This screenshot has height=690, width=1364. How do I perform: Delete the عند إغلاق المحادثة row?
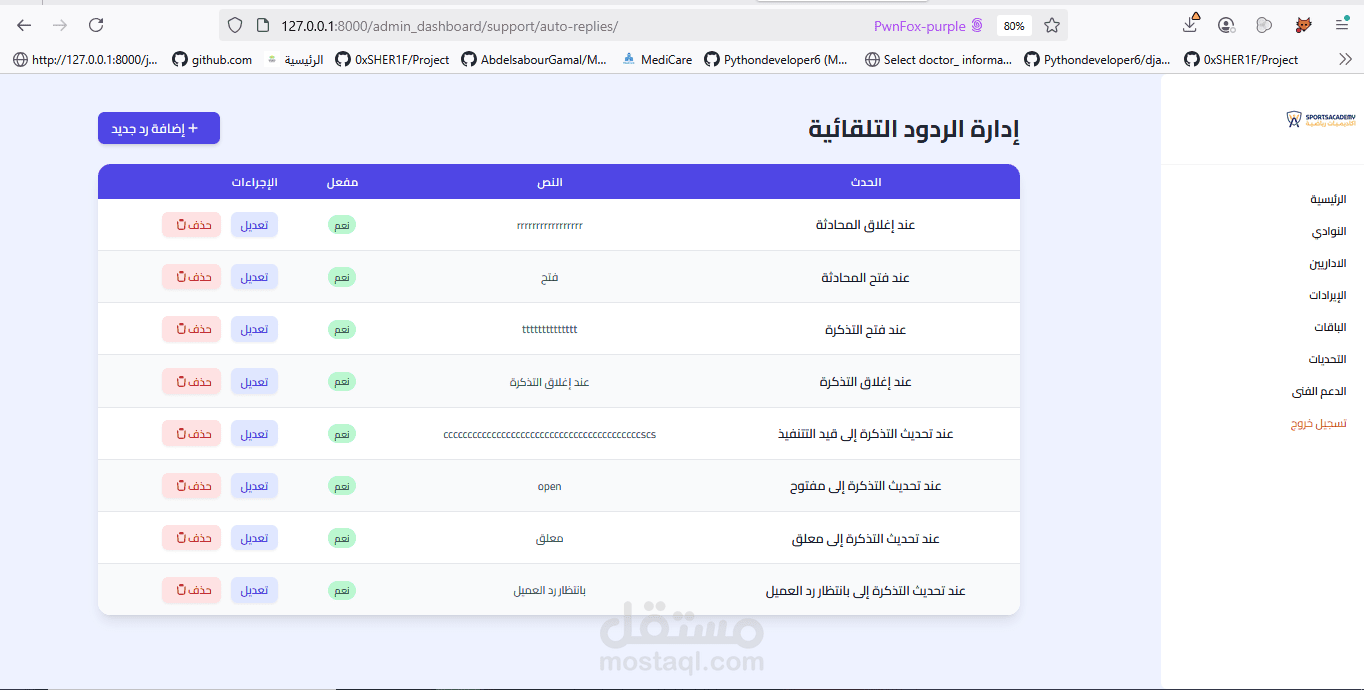(x=191, y=225)
